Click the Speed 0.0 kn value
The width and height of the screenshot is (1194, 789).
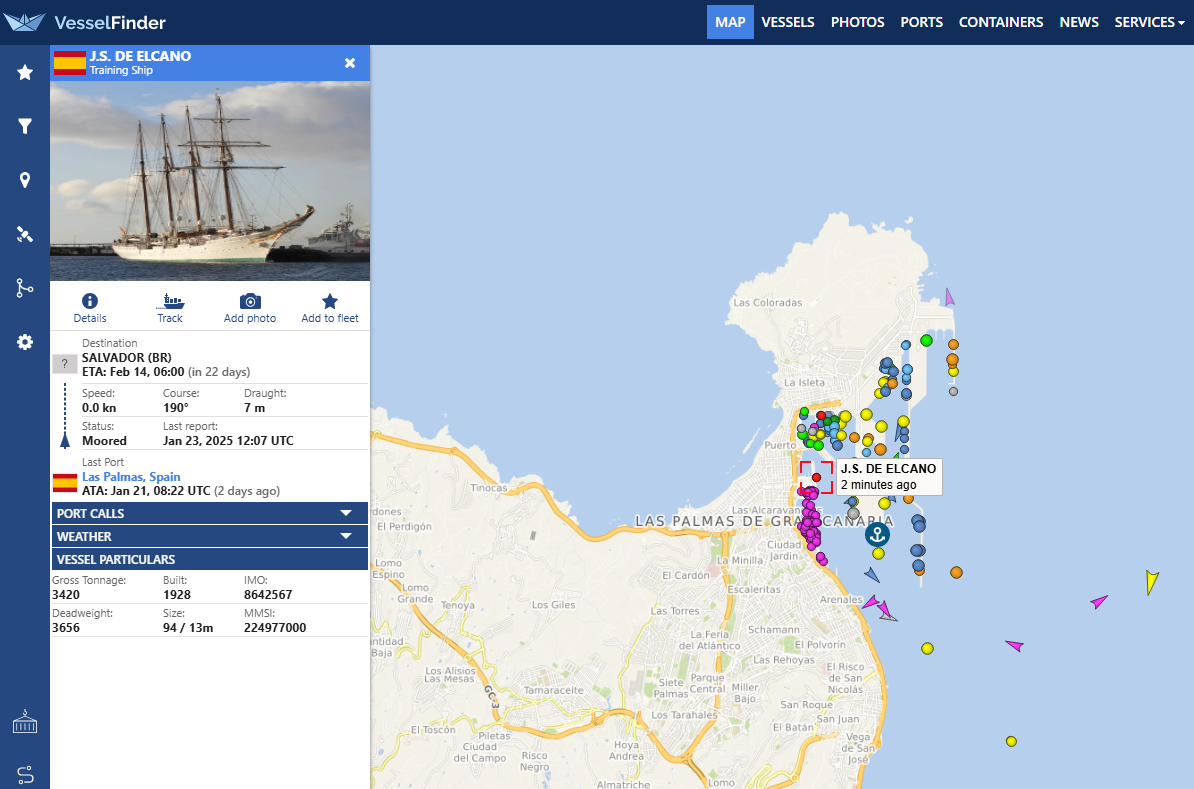coord(99,407)
